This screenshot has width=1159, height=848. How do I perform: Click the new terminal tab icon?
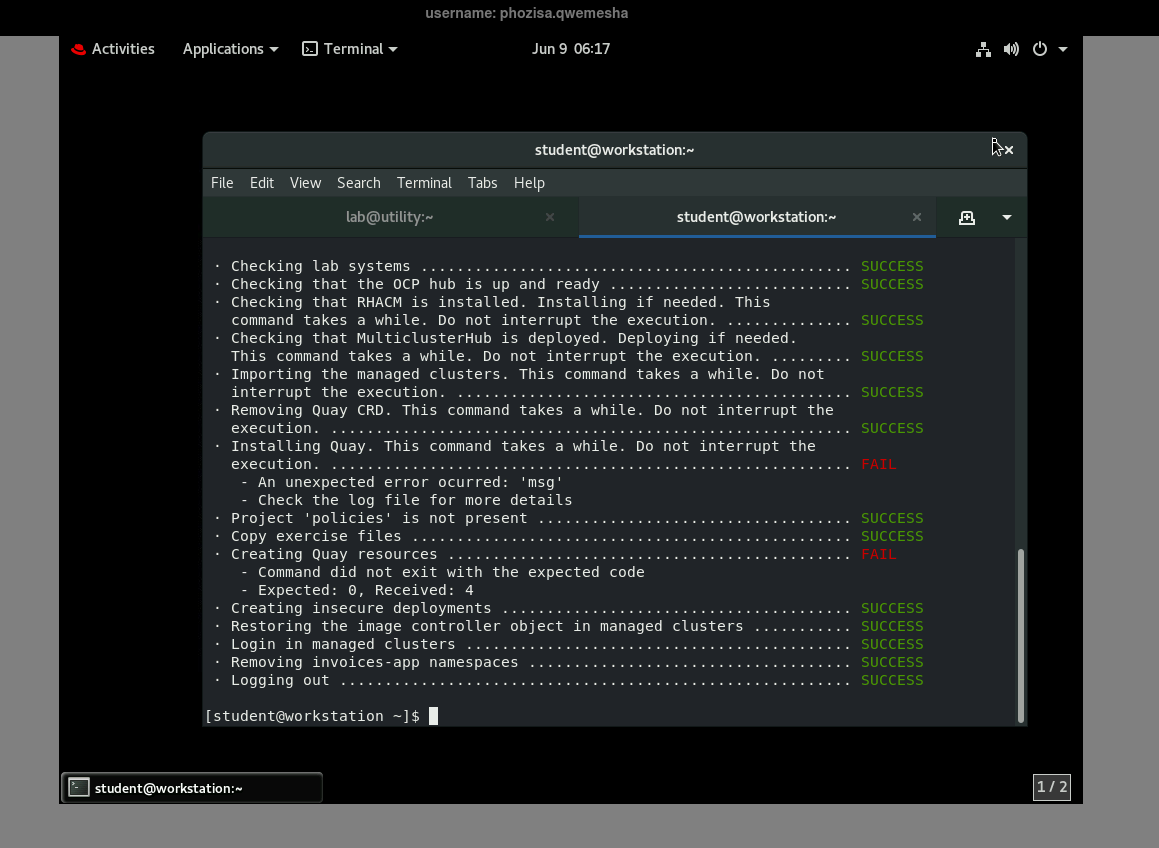(966, 218)
